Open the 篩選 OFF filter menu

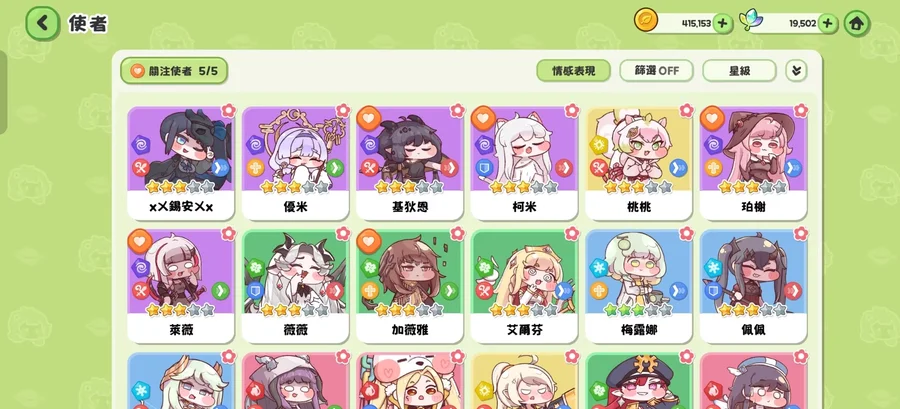656,71
